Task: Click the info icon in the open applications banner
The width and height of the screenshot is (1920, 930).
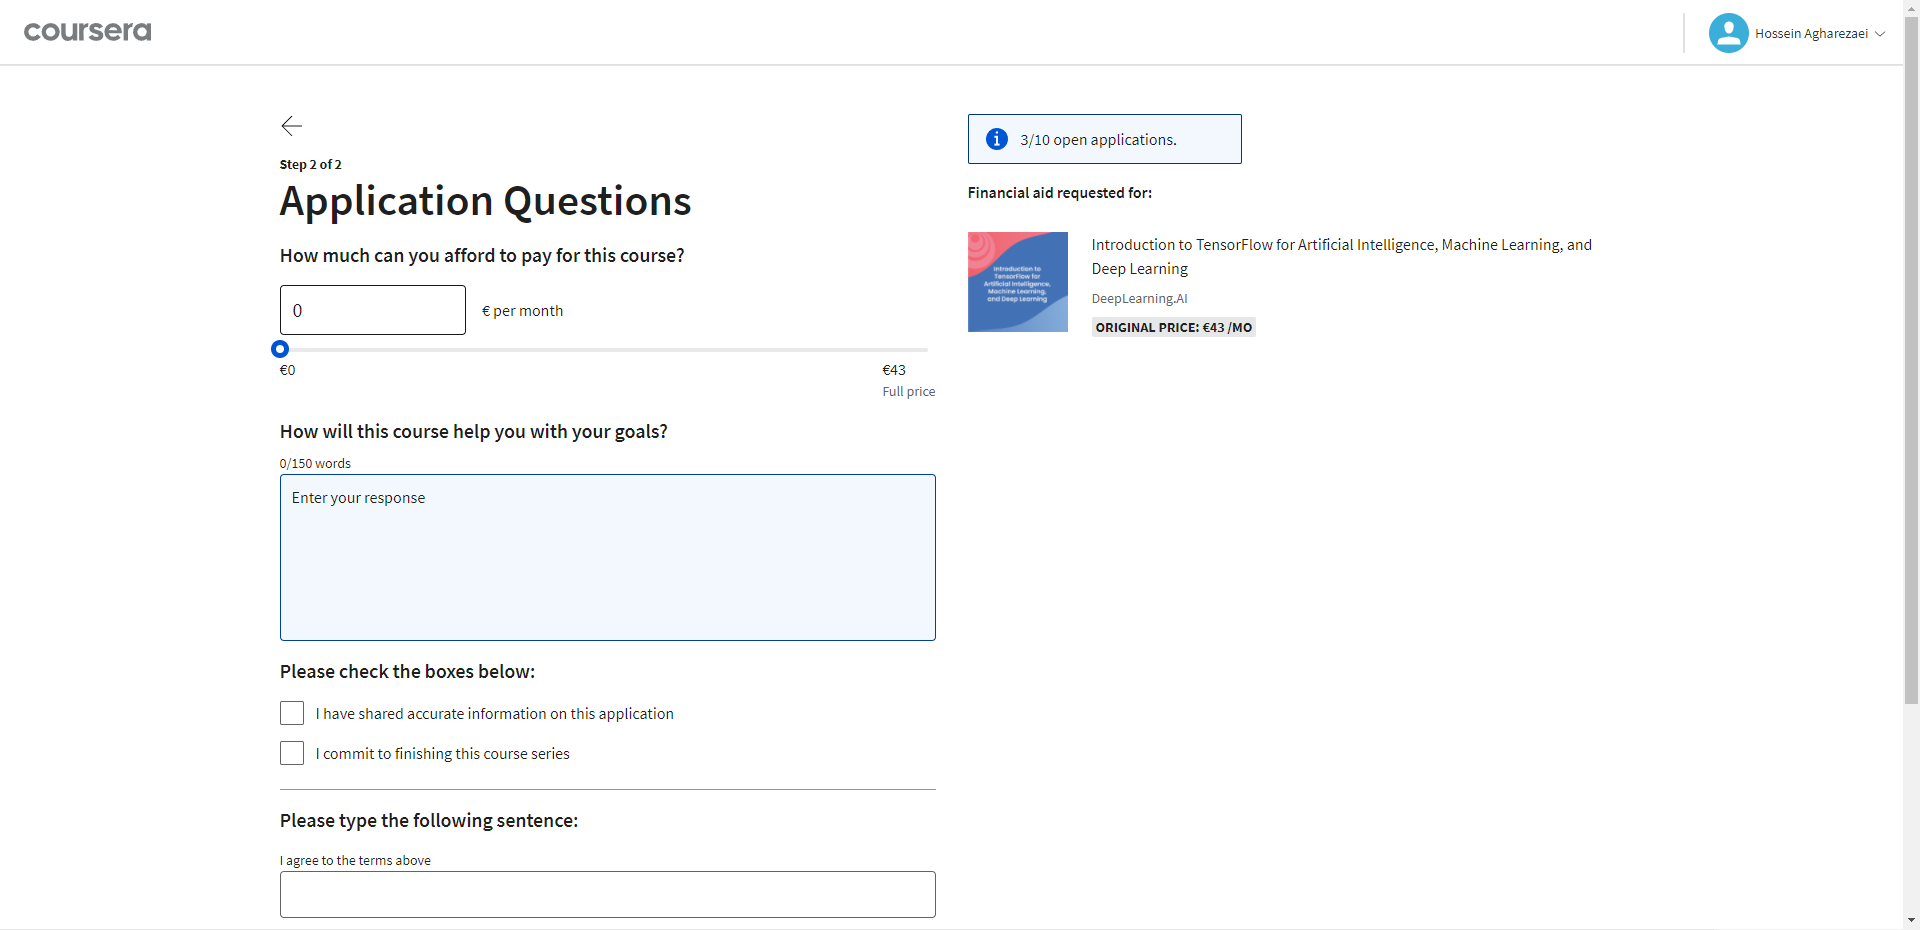Action: 997,139
